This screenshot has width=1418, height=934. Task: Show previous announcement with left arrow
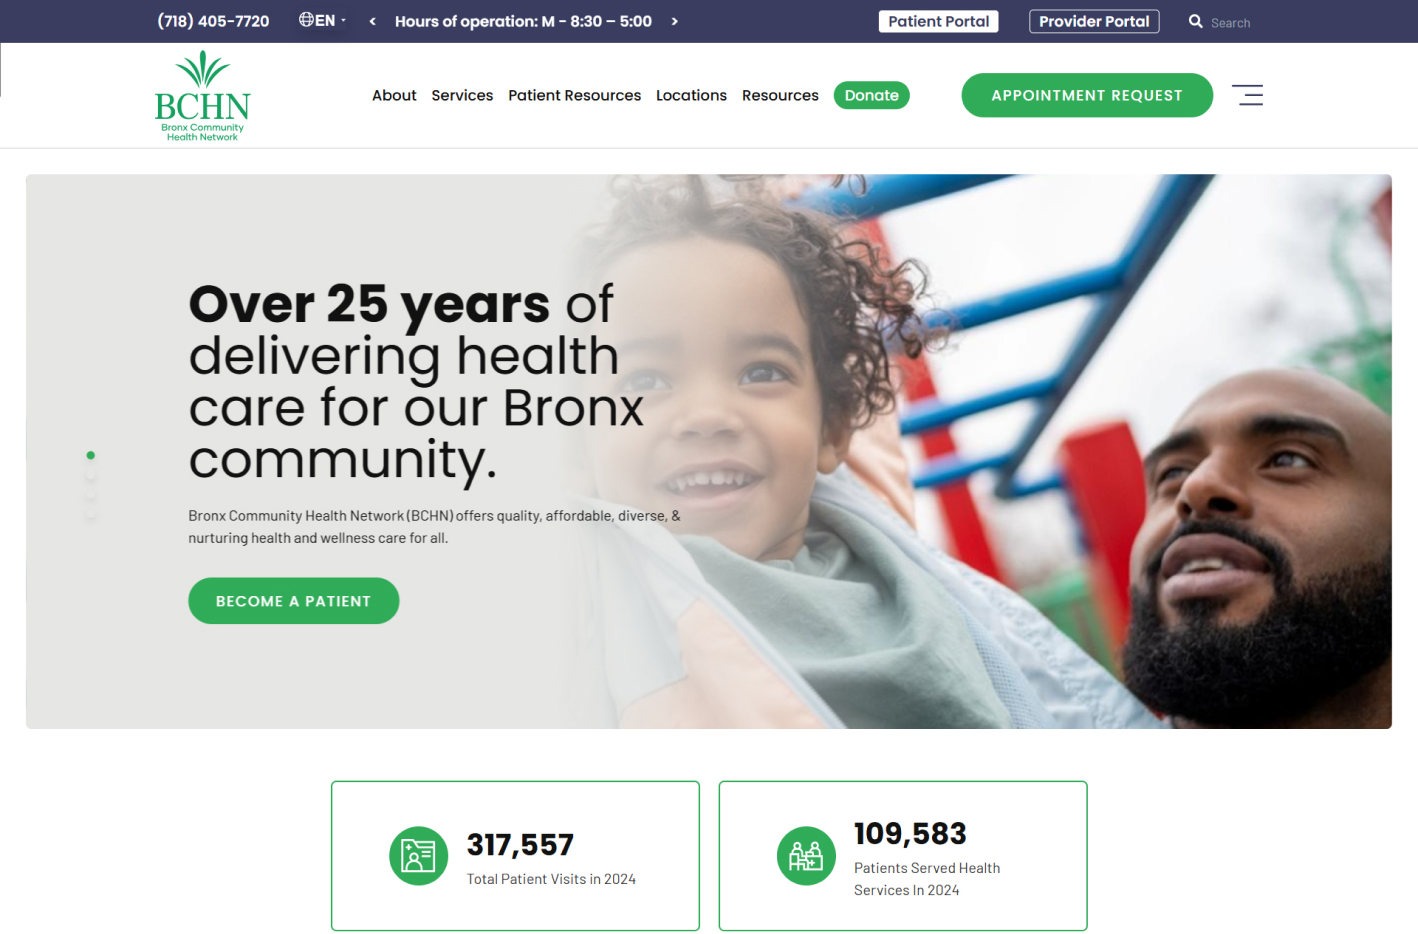pyautogui.click(x=372, y=21)
